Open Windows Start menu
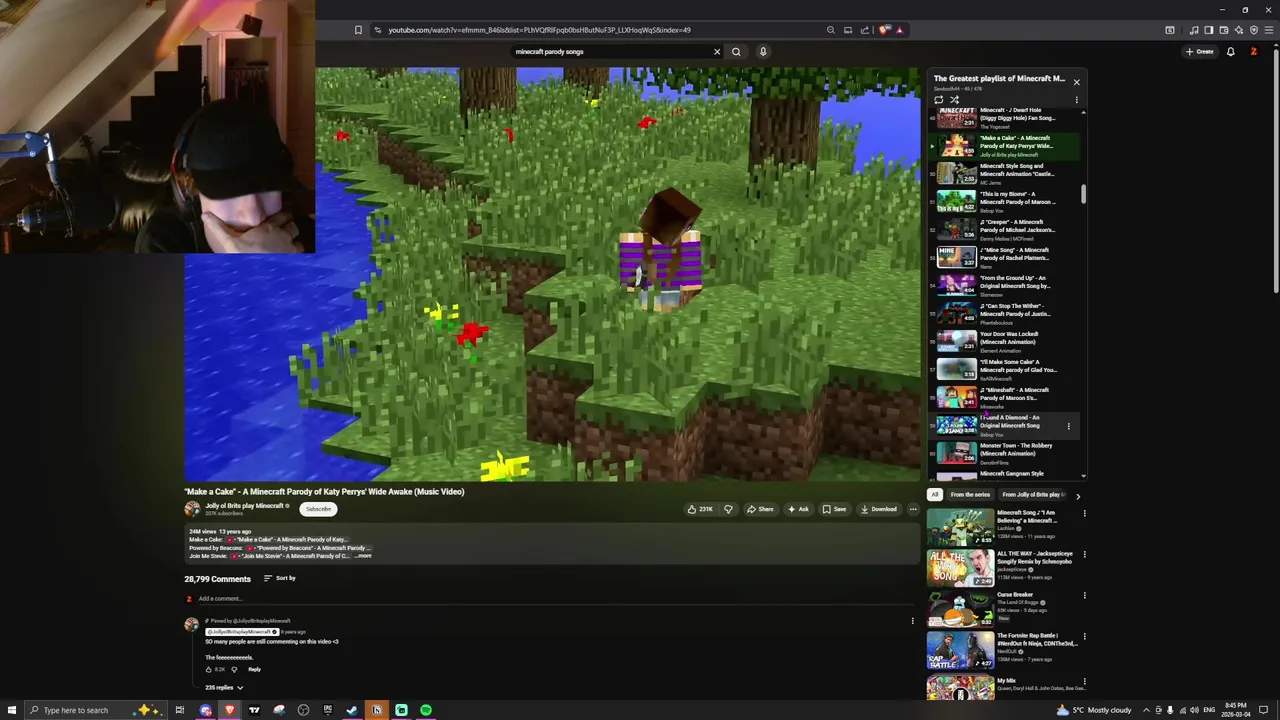 (12, 710)
